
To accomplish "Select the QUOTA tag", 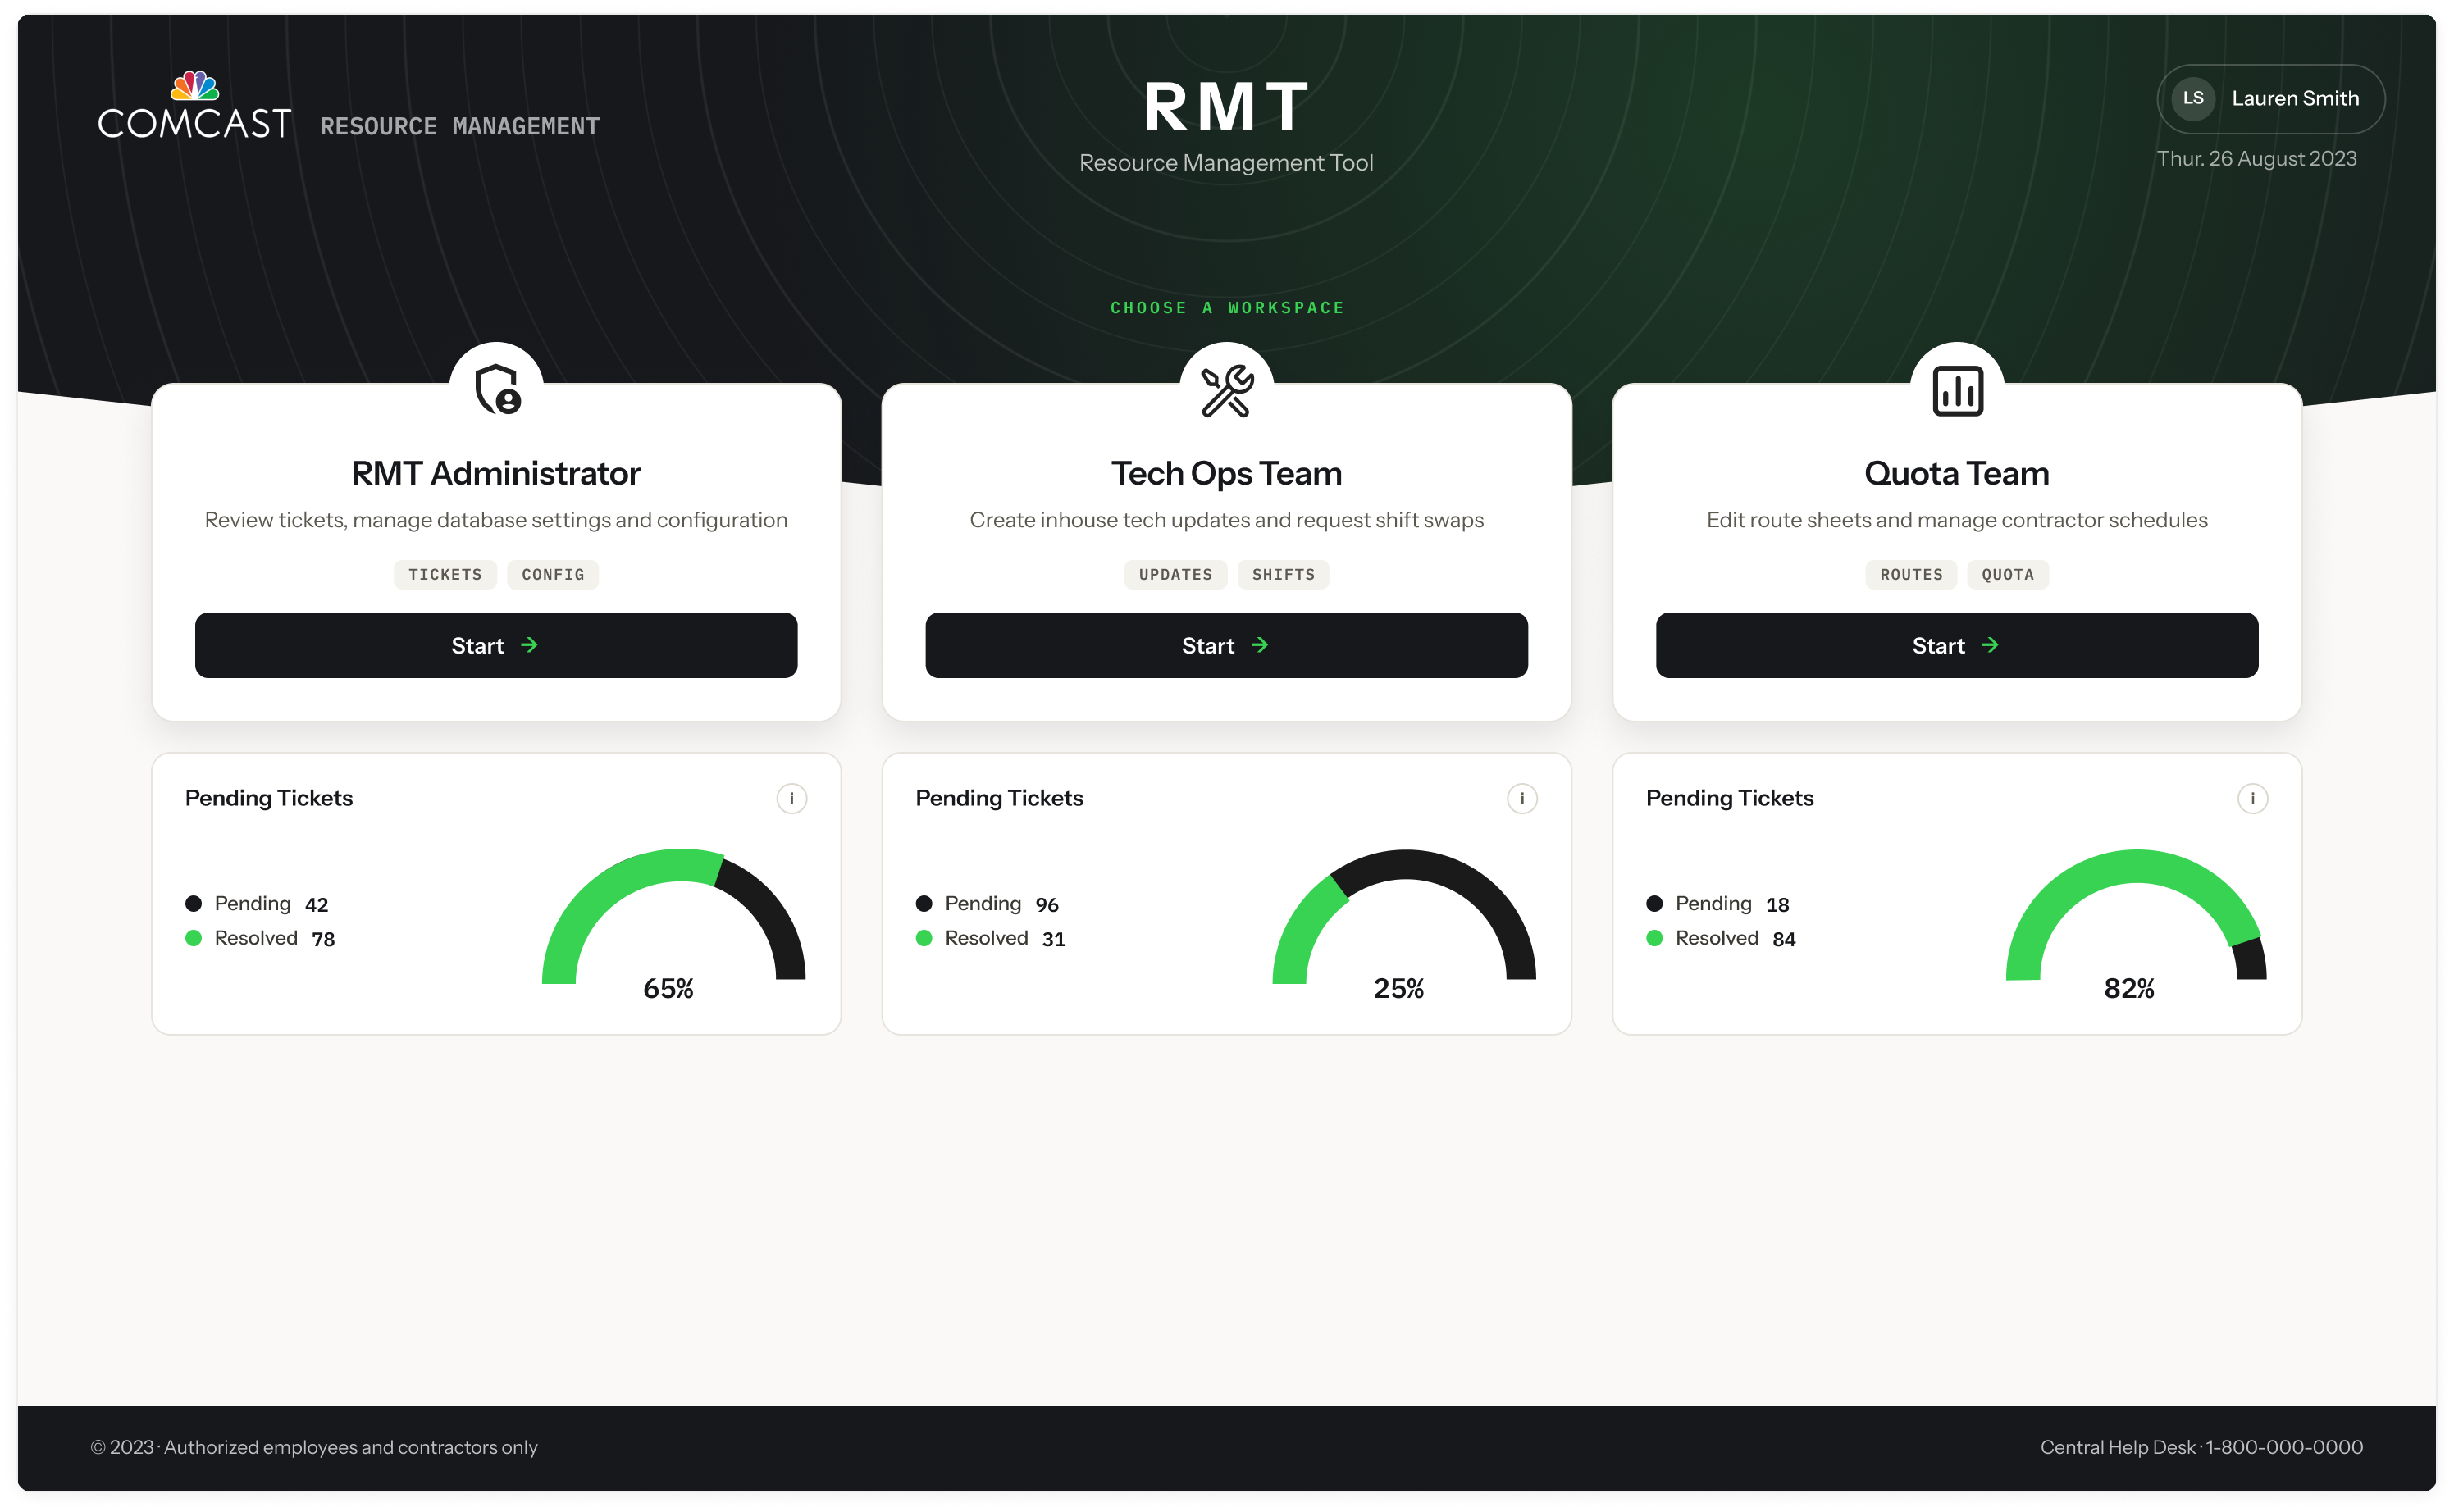I will point(2008,574).
